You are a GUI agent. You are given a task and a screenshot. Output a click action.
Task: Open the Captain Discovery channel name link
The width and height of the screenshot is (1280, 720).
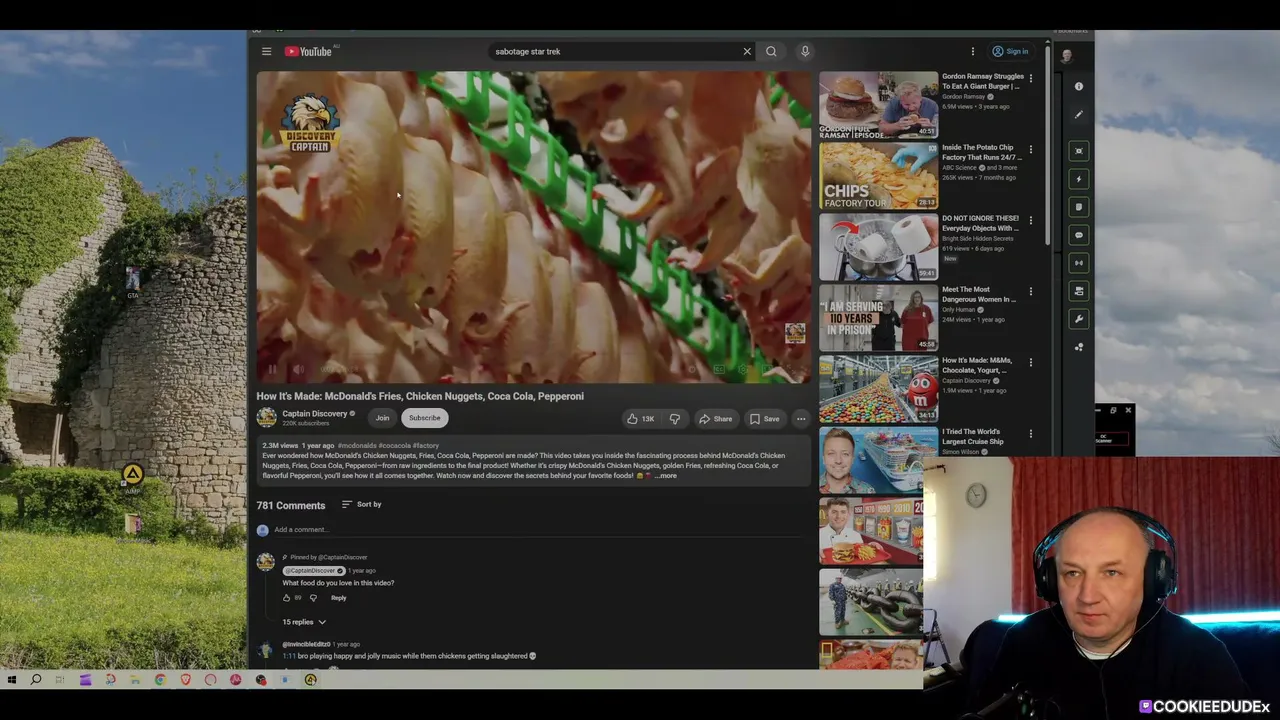(314, 414)
